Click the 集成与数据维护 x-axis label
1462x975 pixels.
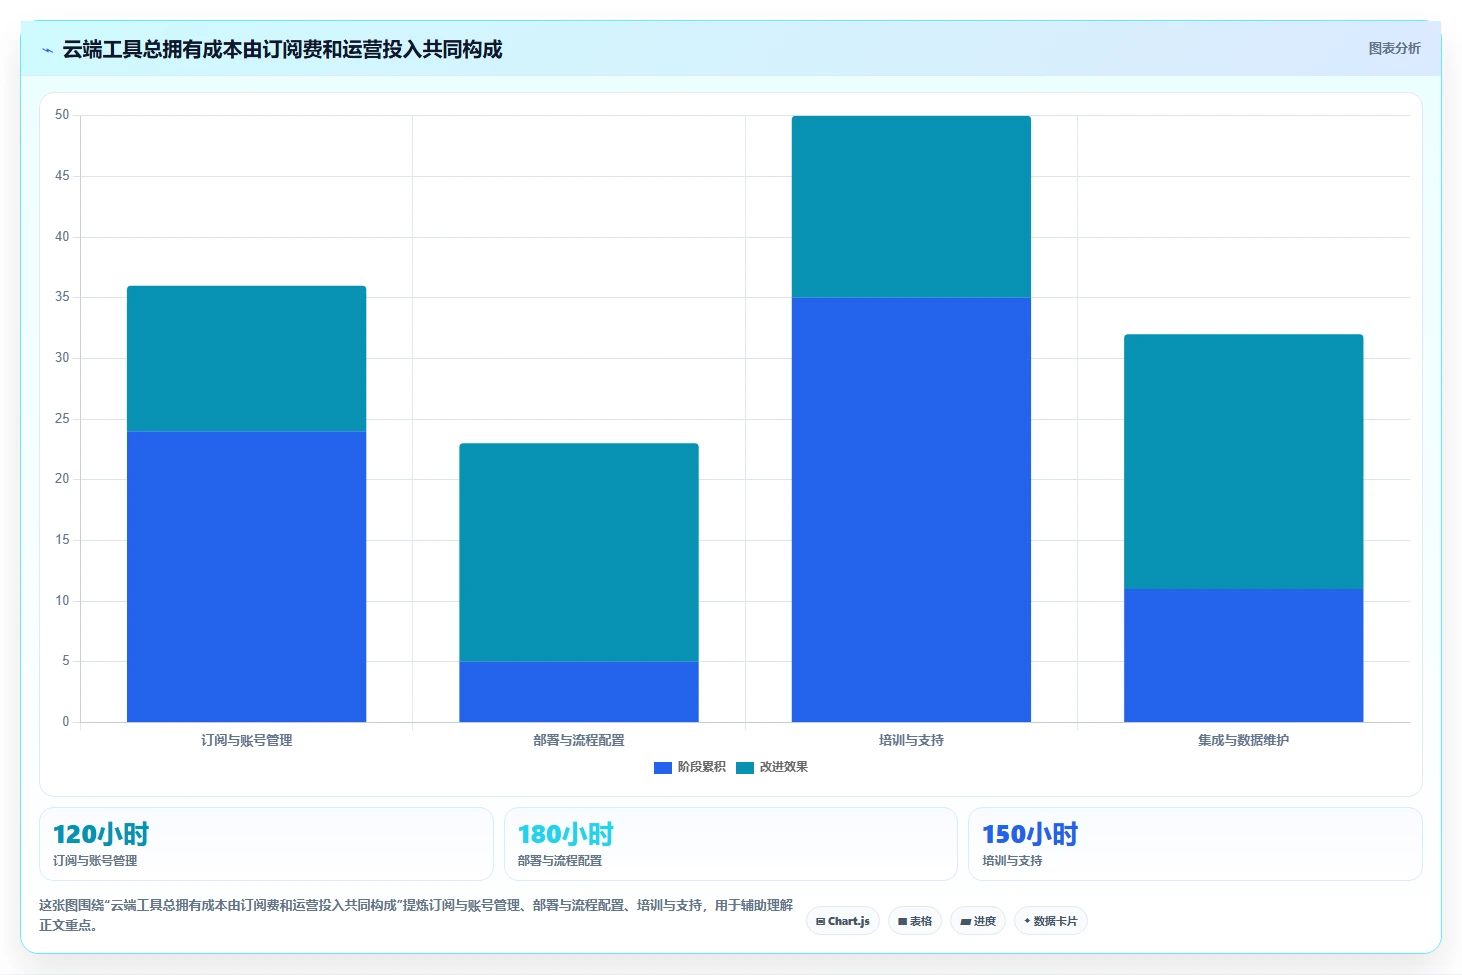pos(1244,740)
